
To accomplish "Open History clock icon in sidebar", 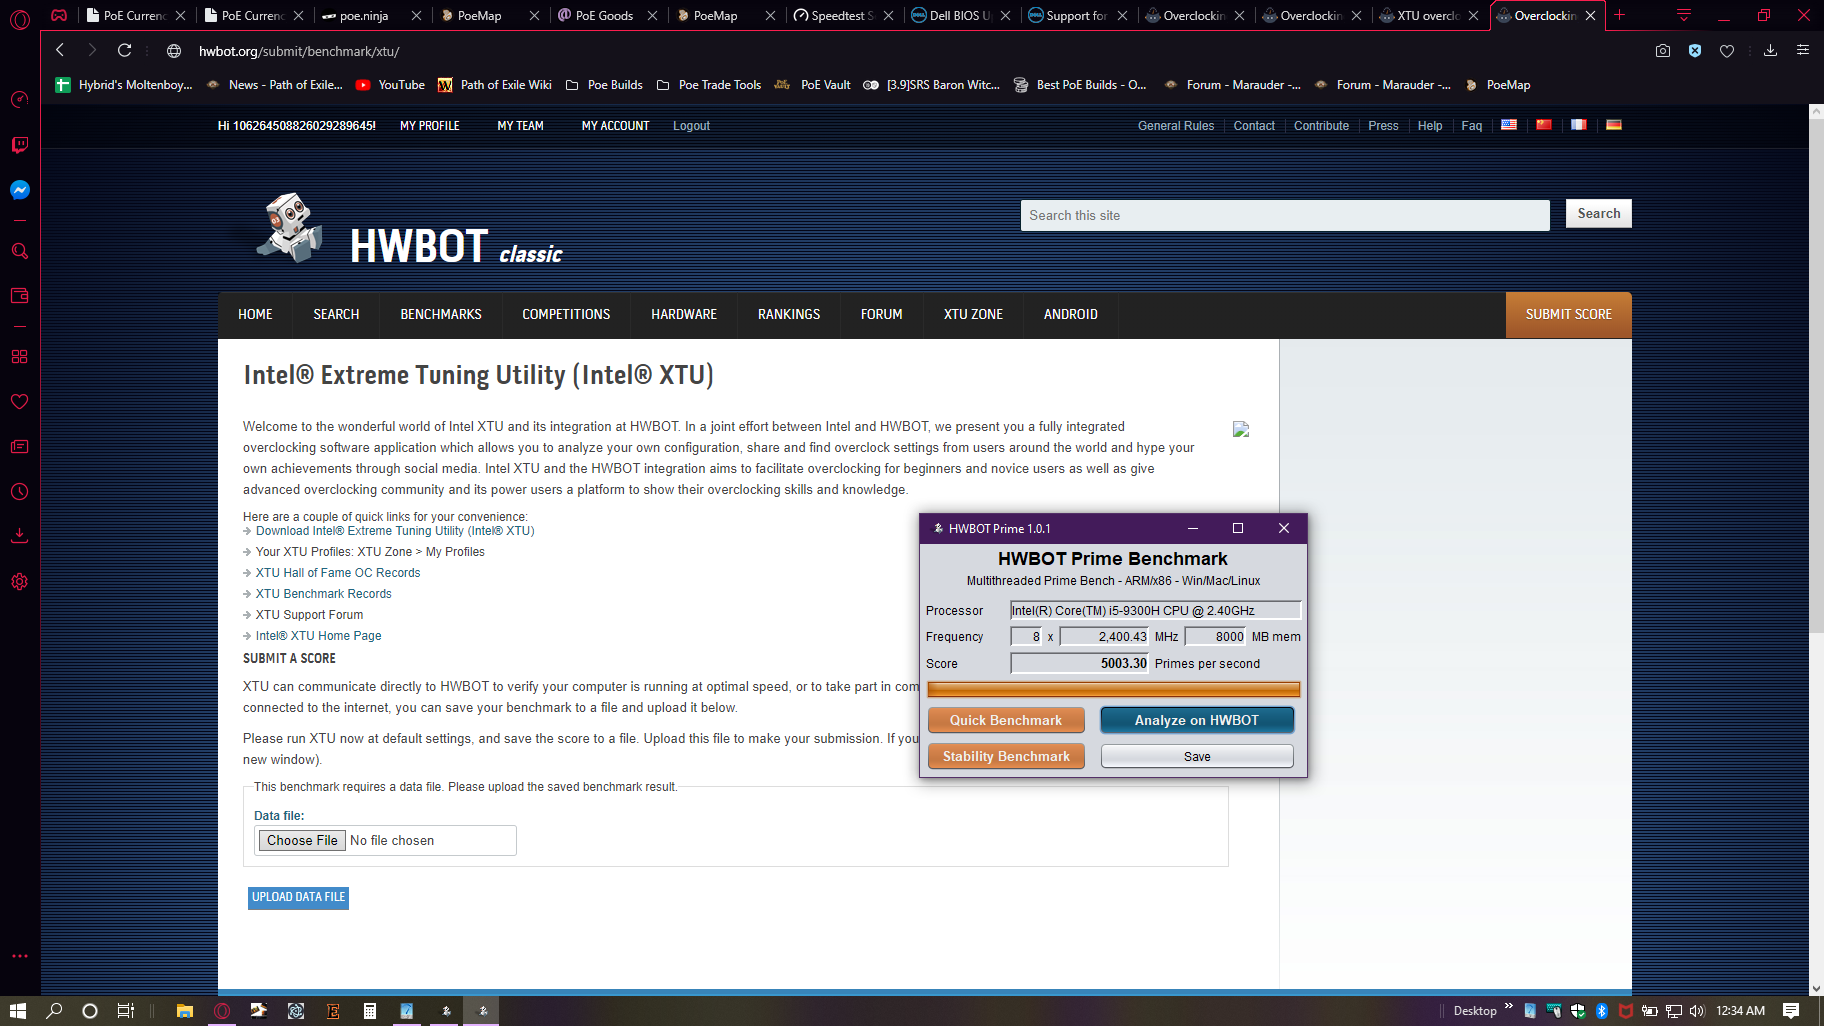I will point(19,492).
